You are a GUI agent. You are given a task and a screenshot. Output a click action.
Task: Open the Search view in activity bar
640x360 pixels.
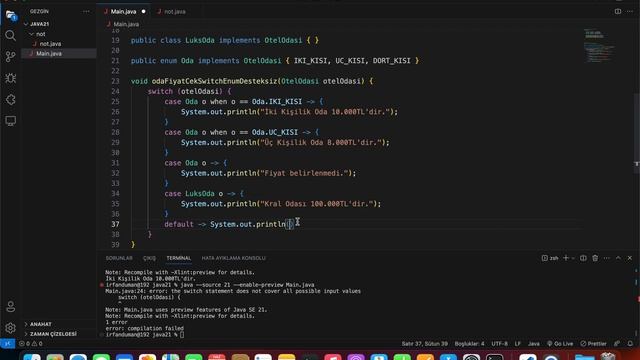(x=11, y=36)
